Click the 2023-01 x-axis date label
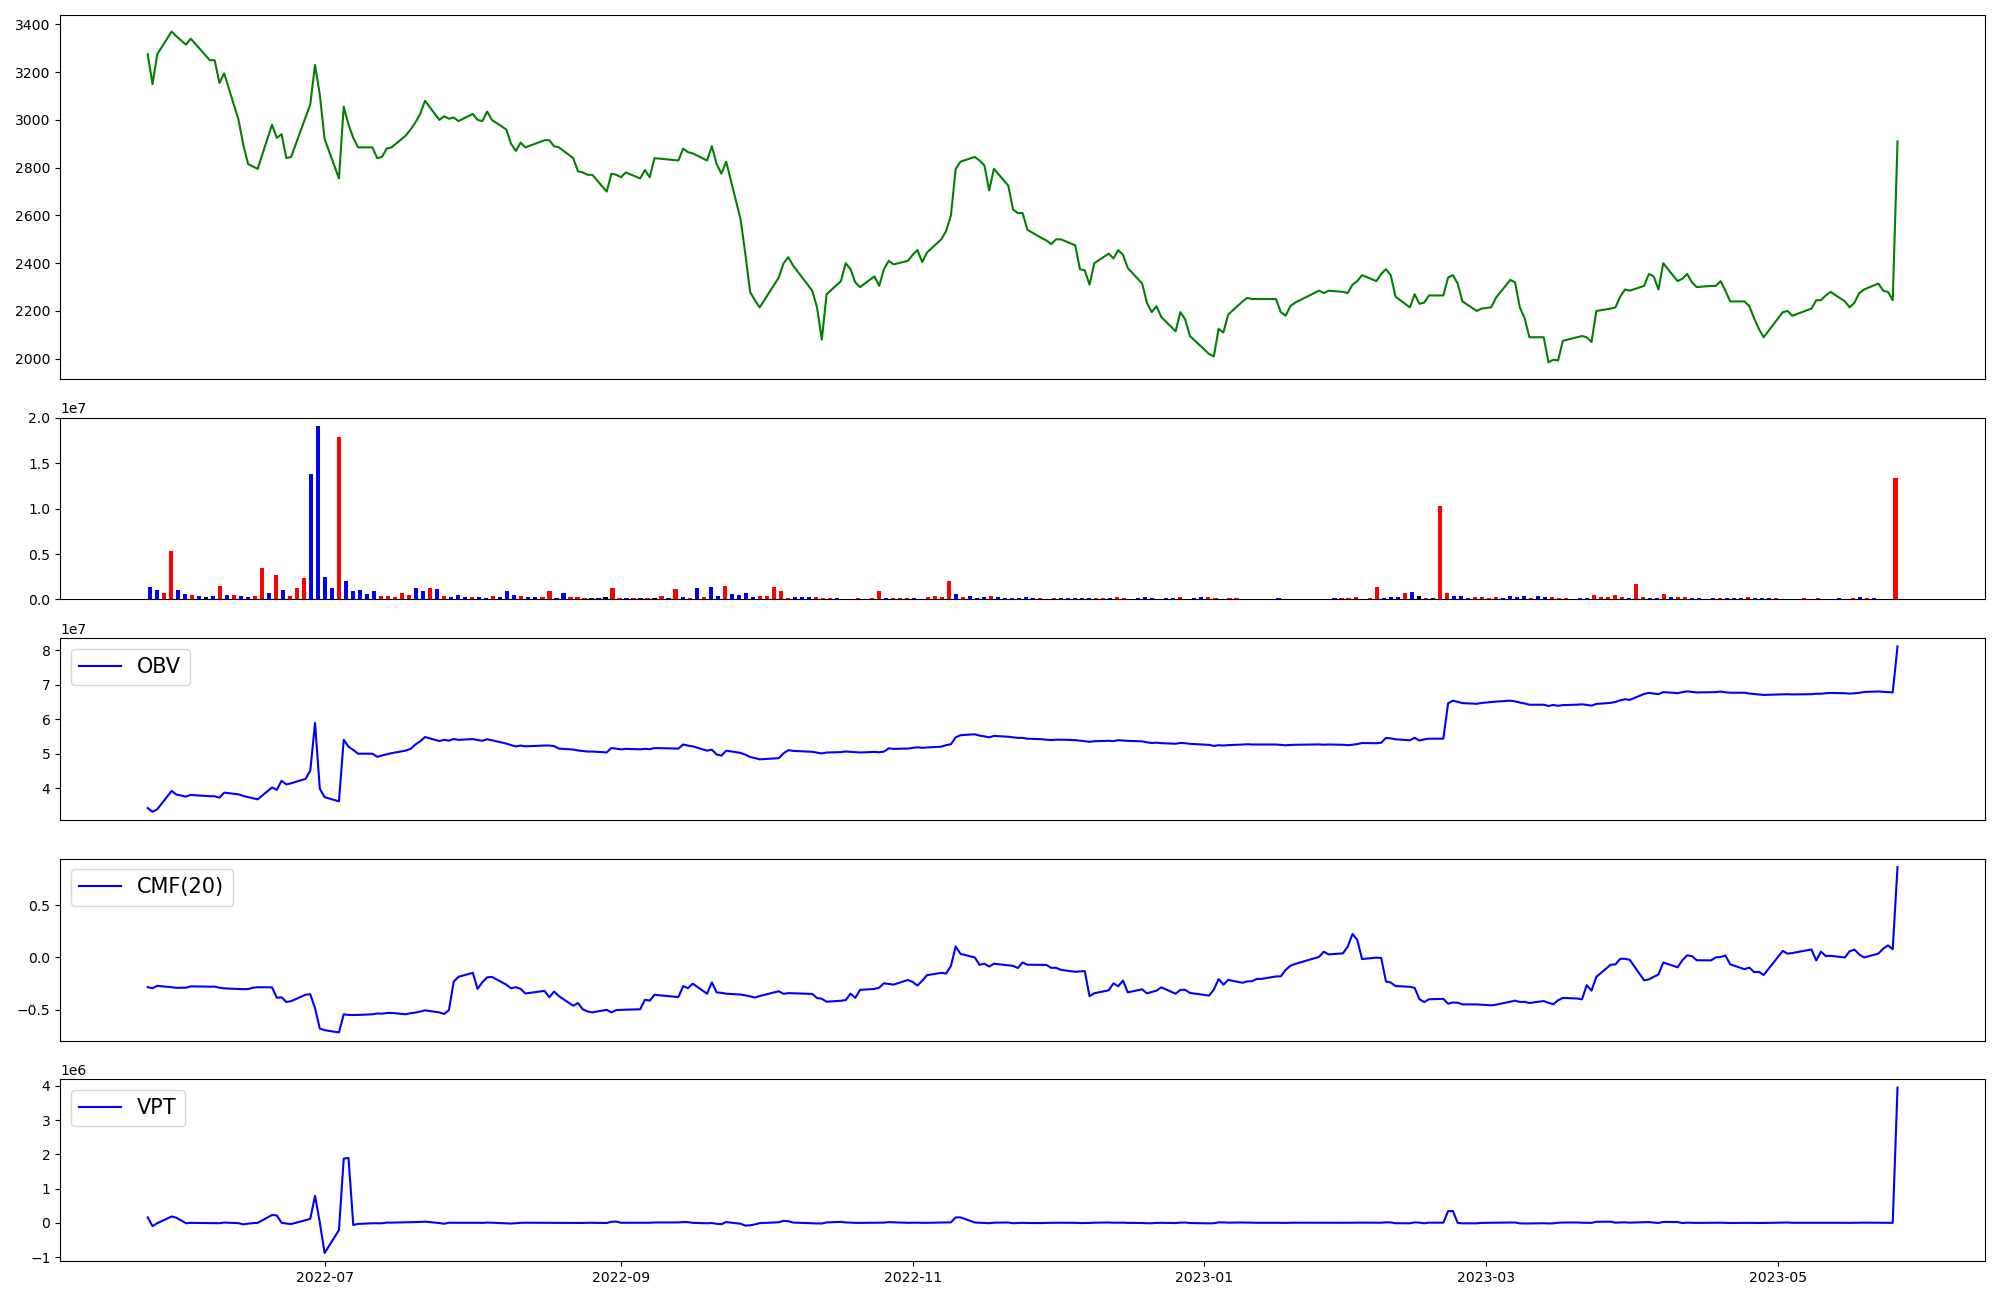The height and width of the screenshot is (1300, 2000). click(x=1204, y=1277)
